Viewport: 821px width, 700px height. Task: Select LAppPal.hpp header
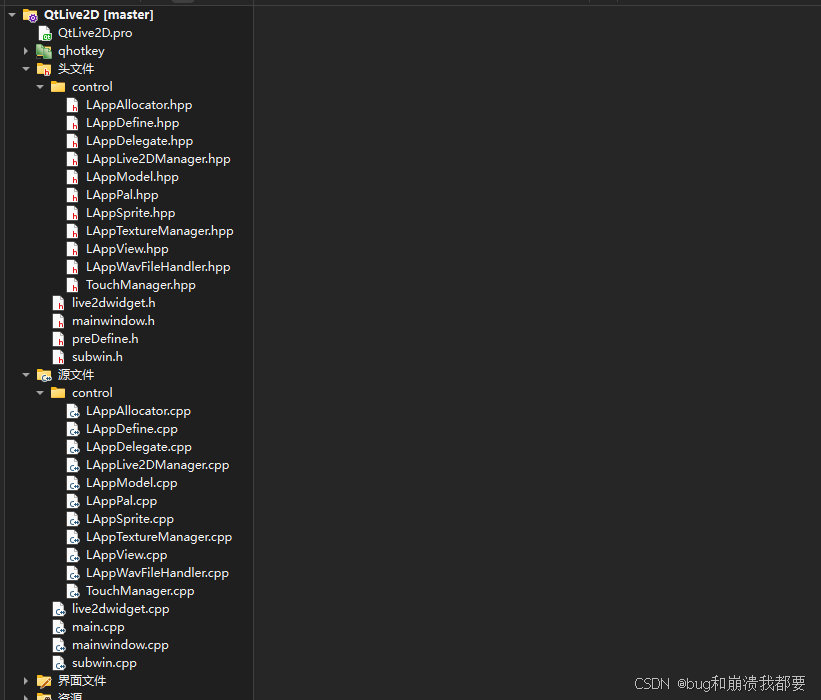122,195
